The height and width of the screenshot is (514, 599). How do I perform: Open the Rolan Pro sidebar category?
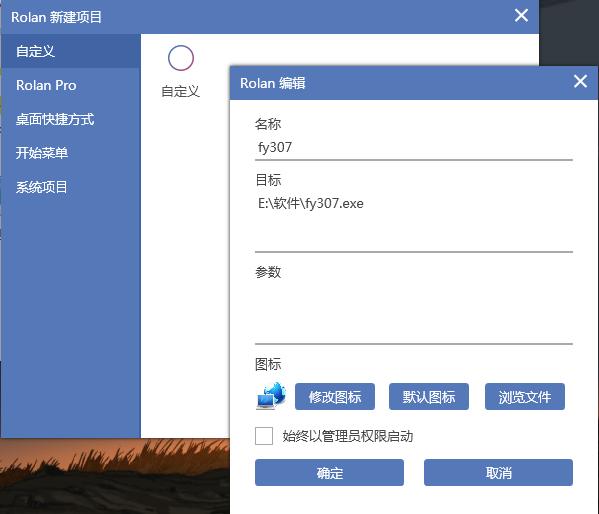tap(71, 85)
